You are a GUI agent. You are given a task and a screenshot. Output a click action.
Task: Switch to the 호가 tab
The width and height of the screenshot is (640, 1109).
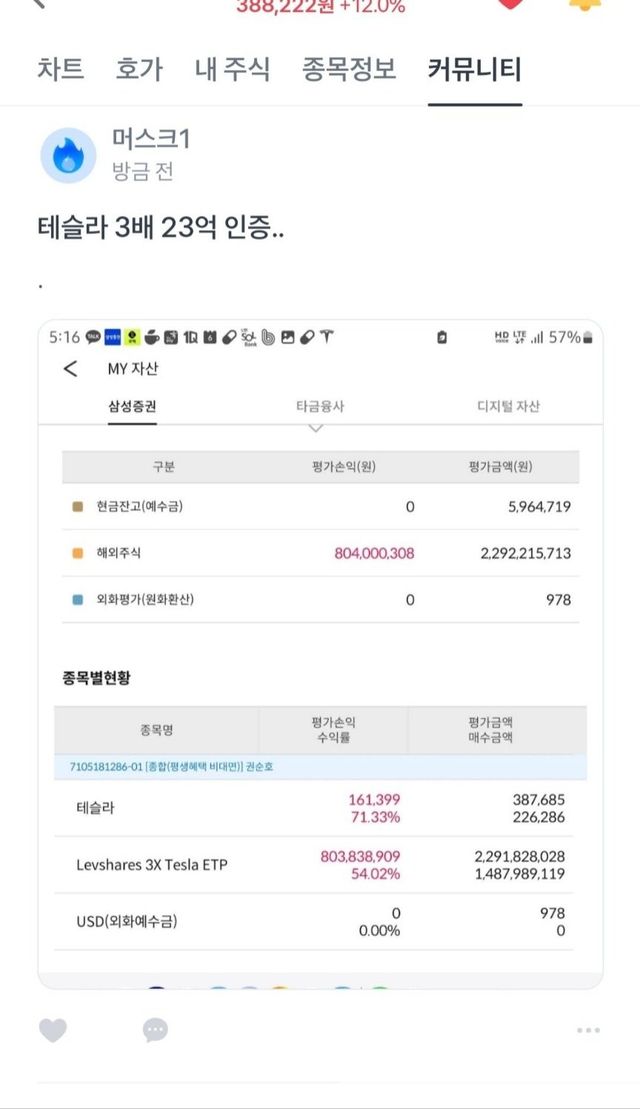coord(139,70)
